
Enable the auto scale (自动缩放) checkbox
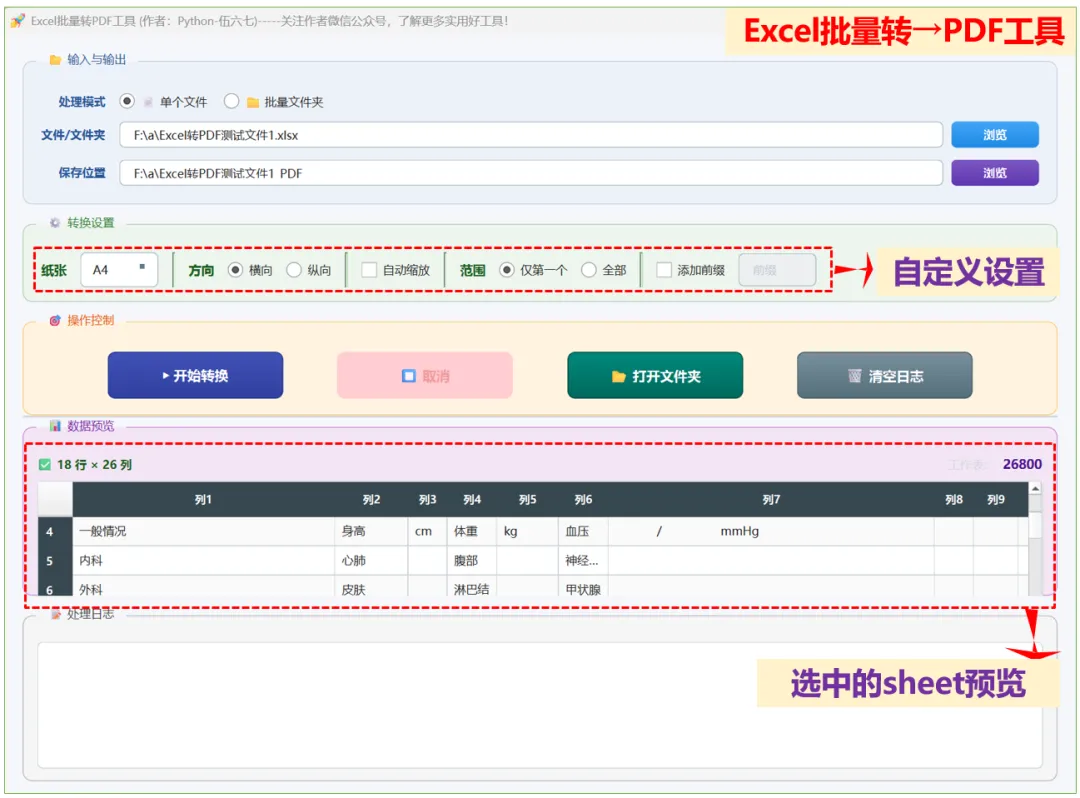pyautogui.click(x=369, y=270)
